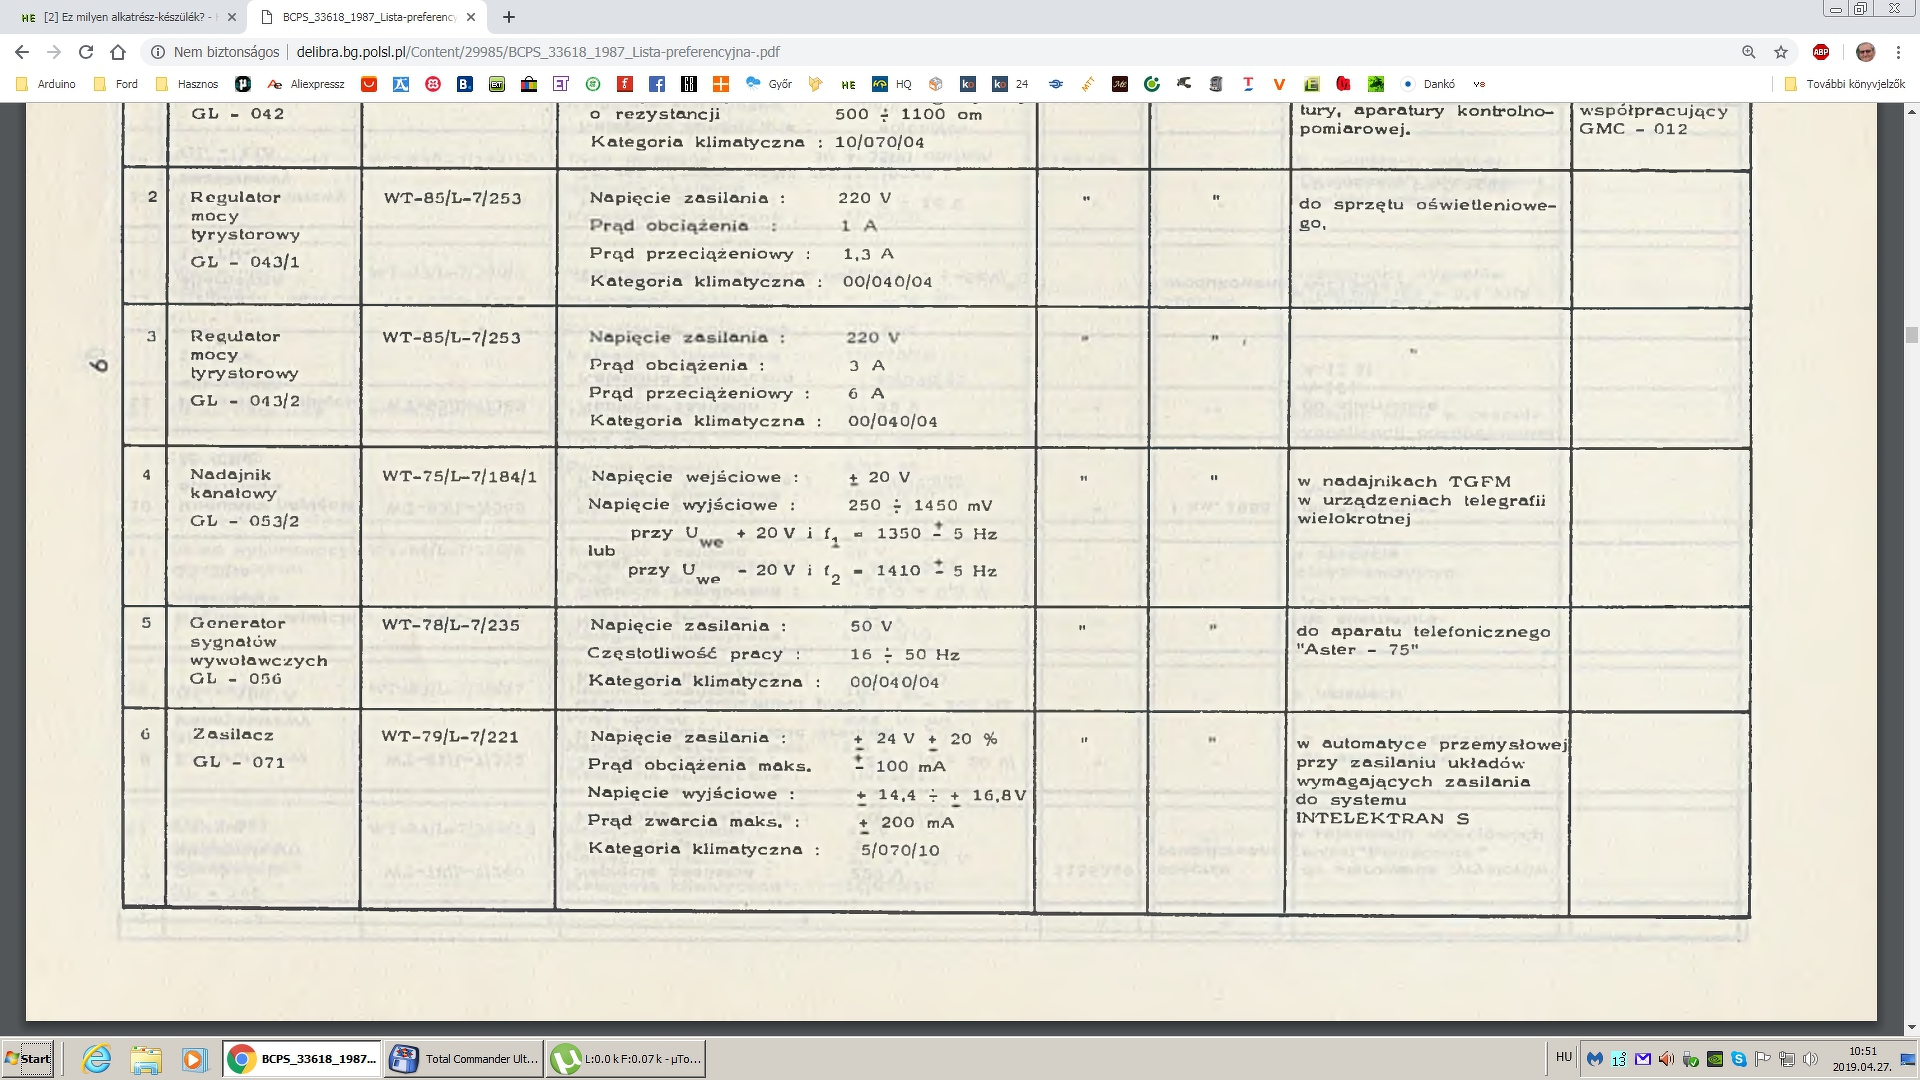The height and width of the screenshot is (1080, 1920).
Task: Click the address bar URL
Action: (x=538, y=52)
